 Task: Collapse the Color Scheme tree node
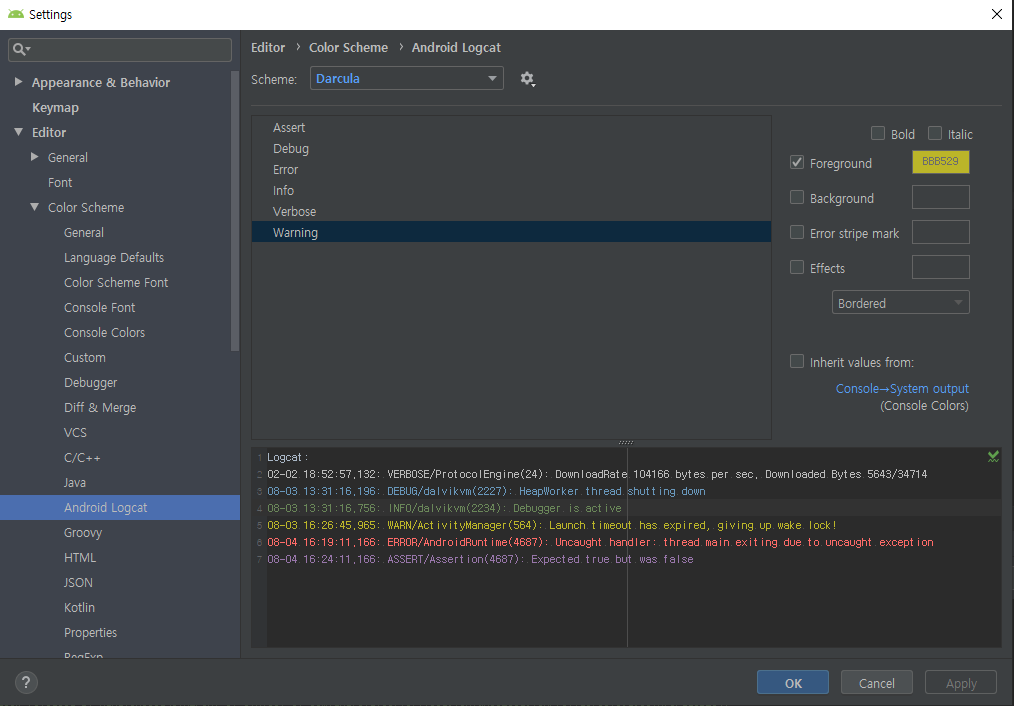pyautogui.click(x=34, y=207)
